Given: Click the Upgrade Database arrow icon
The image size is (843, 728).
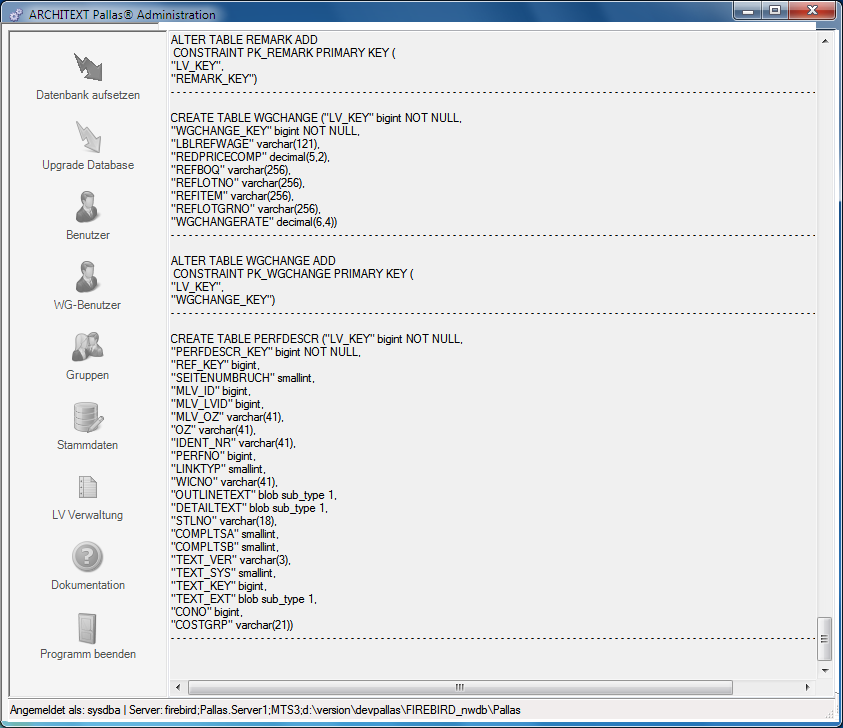Looking at the screenshot, I should 88,137.
